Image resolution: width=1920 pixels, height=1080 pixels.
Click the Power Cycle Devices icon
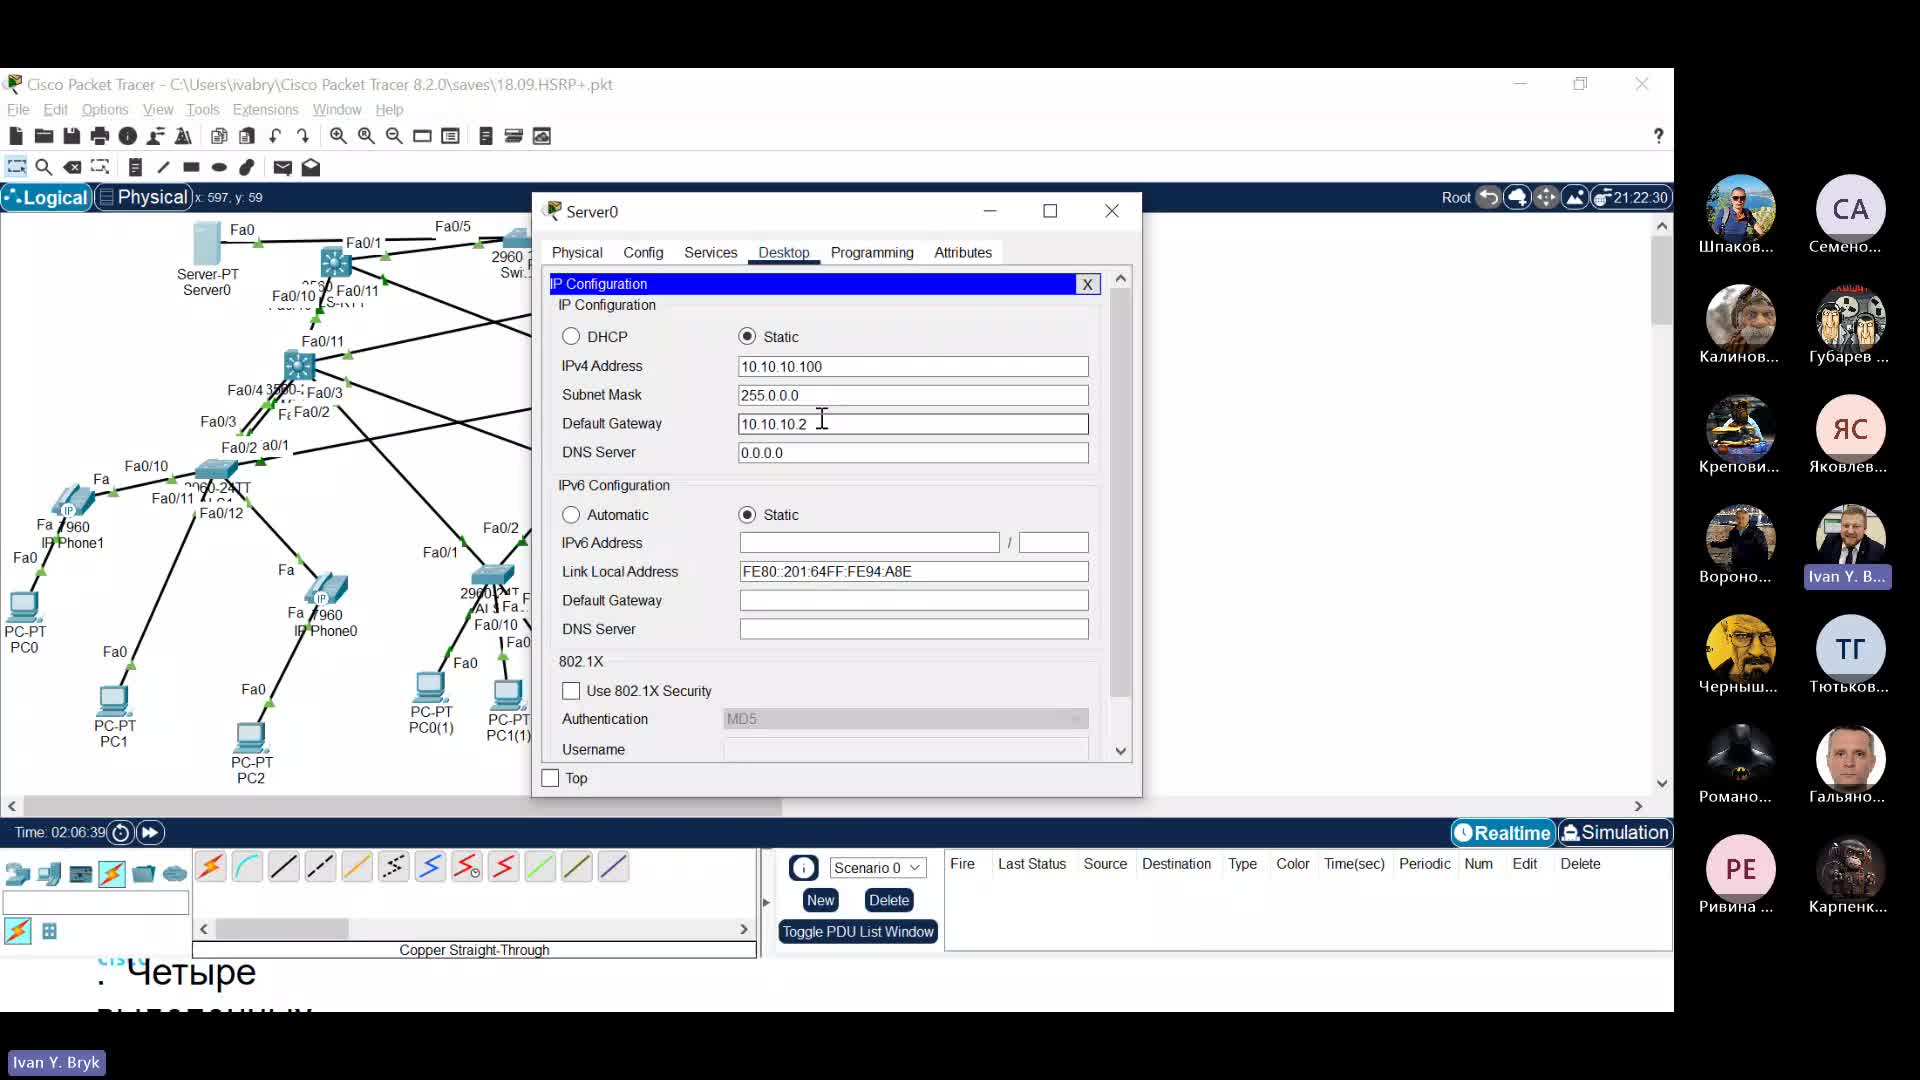(x=121, y=832)
